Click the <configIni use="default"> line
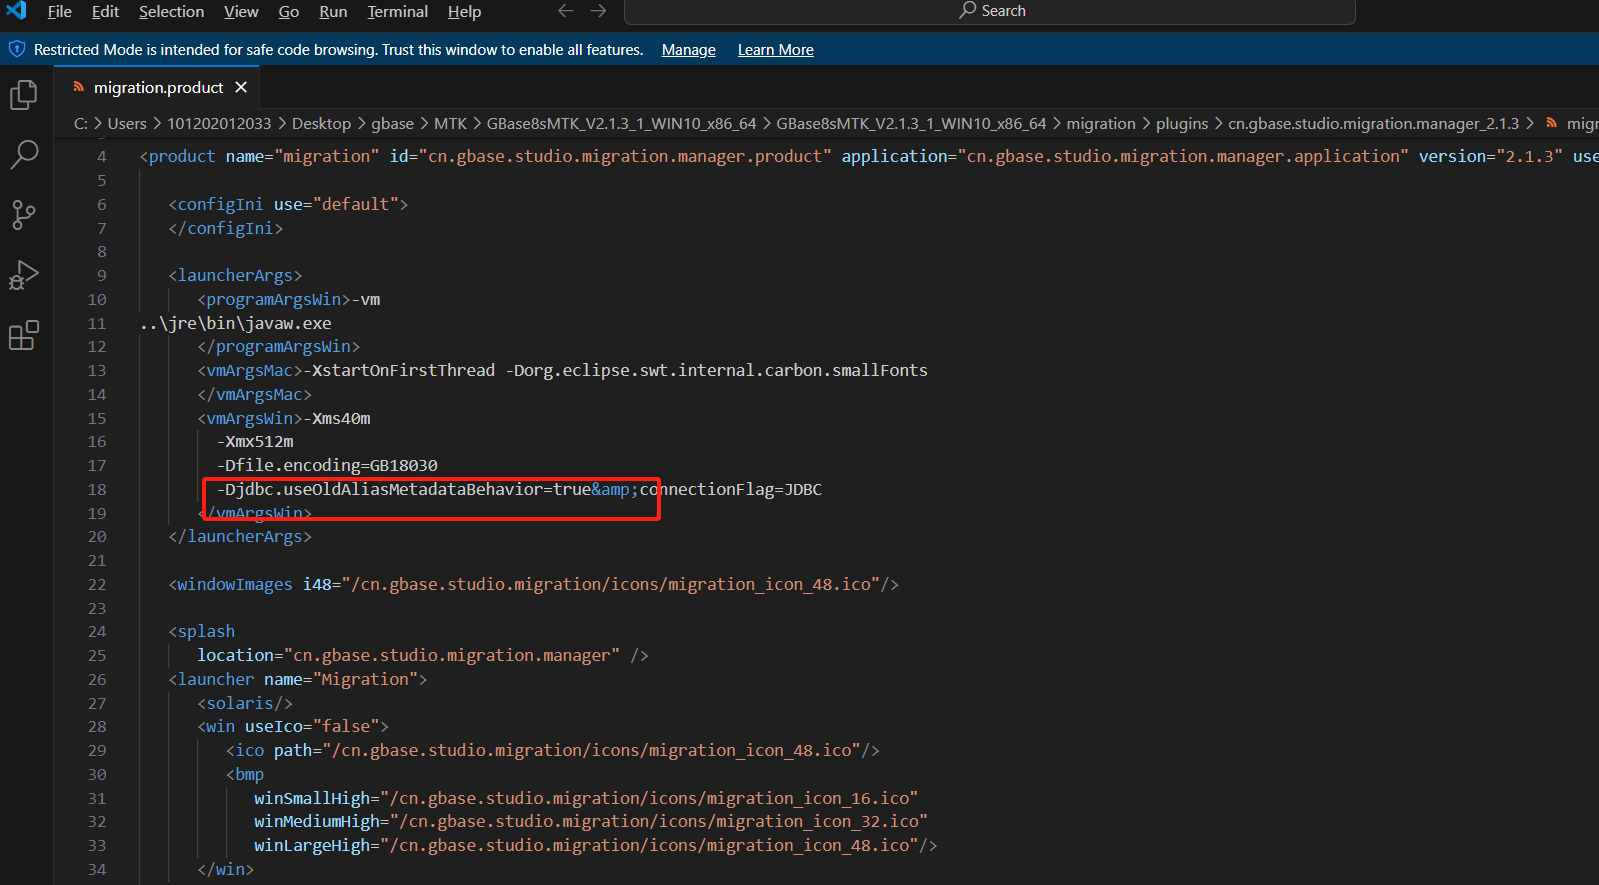 (288, 205)
